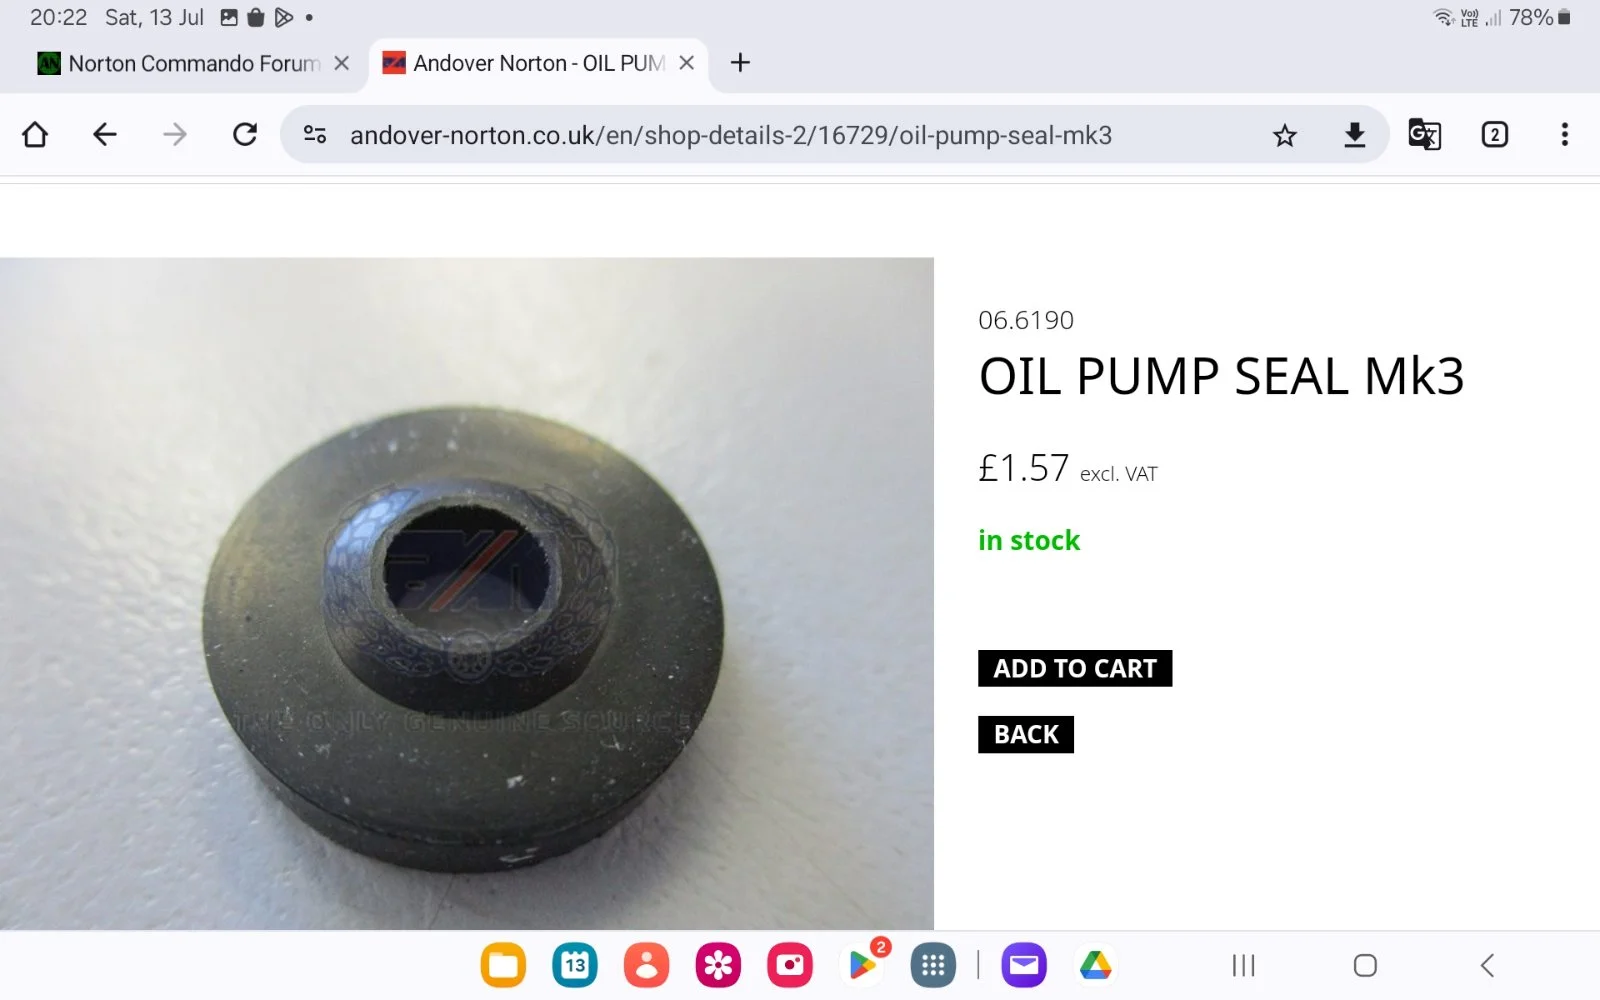This screenshot has height=1000, width=1600.
Task: Reload the page with refresh icon
Action: pyautogui.click(x=245, y=135)
